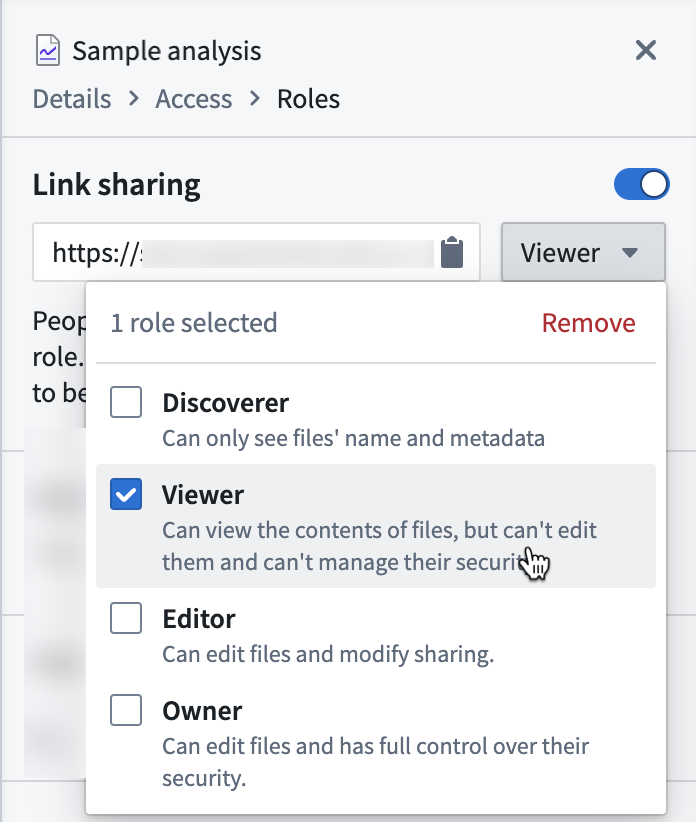
Task: Check the Discoverer role checkbox
Action: pyautogui.click(x=126, y=402)
